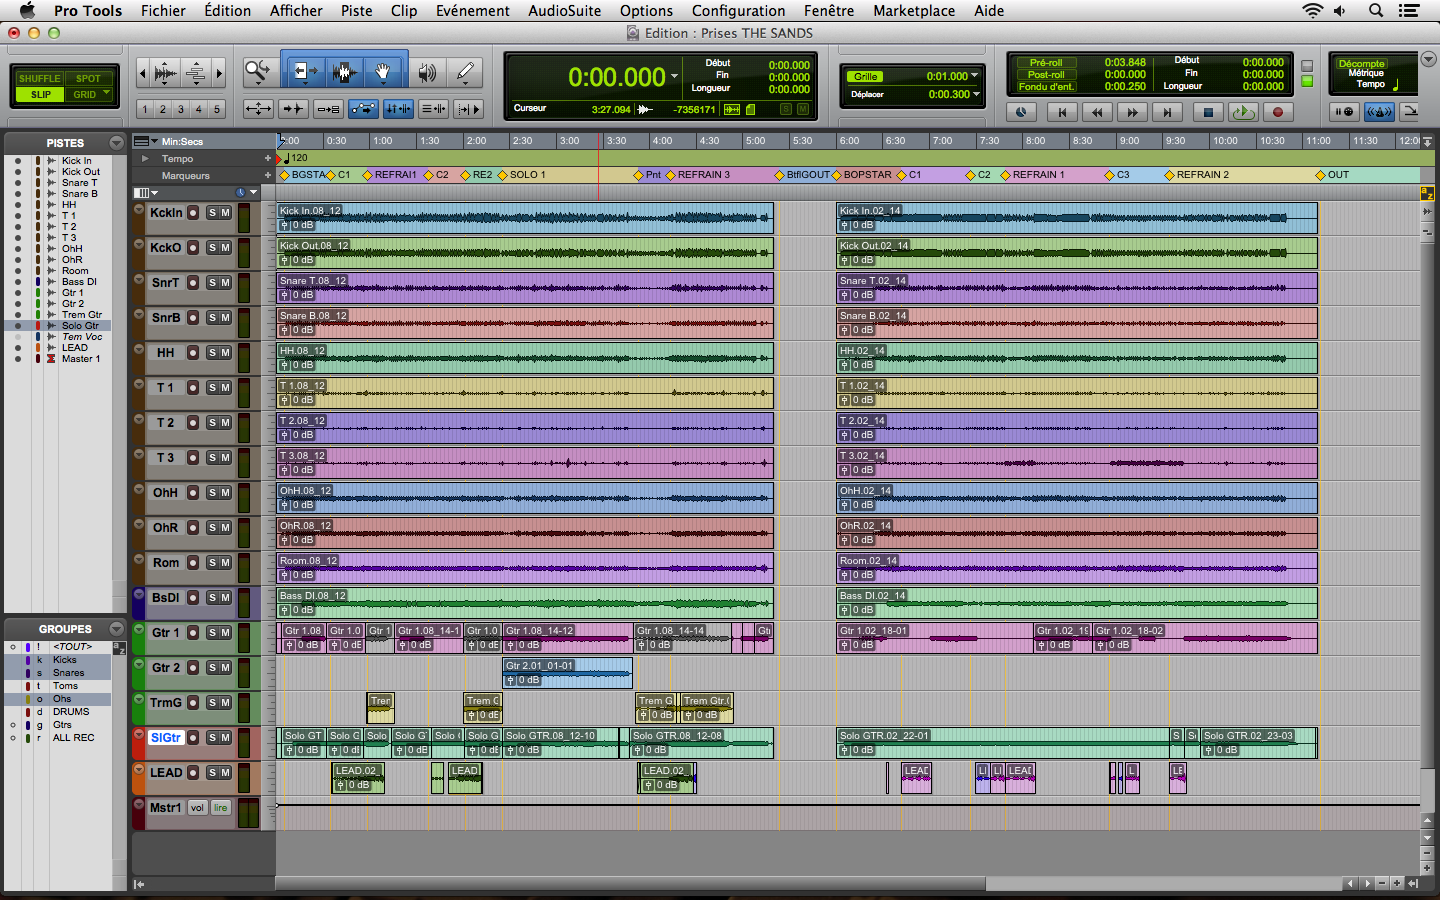
Task: Click the Insertion Follows Playback icon
Action: point(468,109)
